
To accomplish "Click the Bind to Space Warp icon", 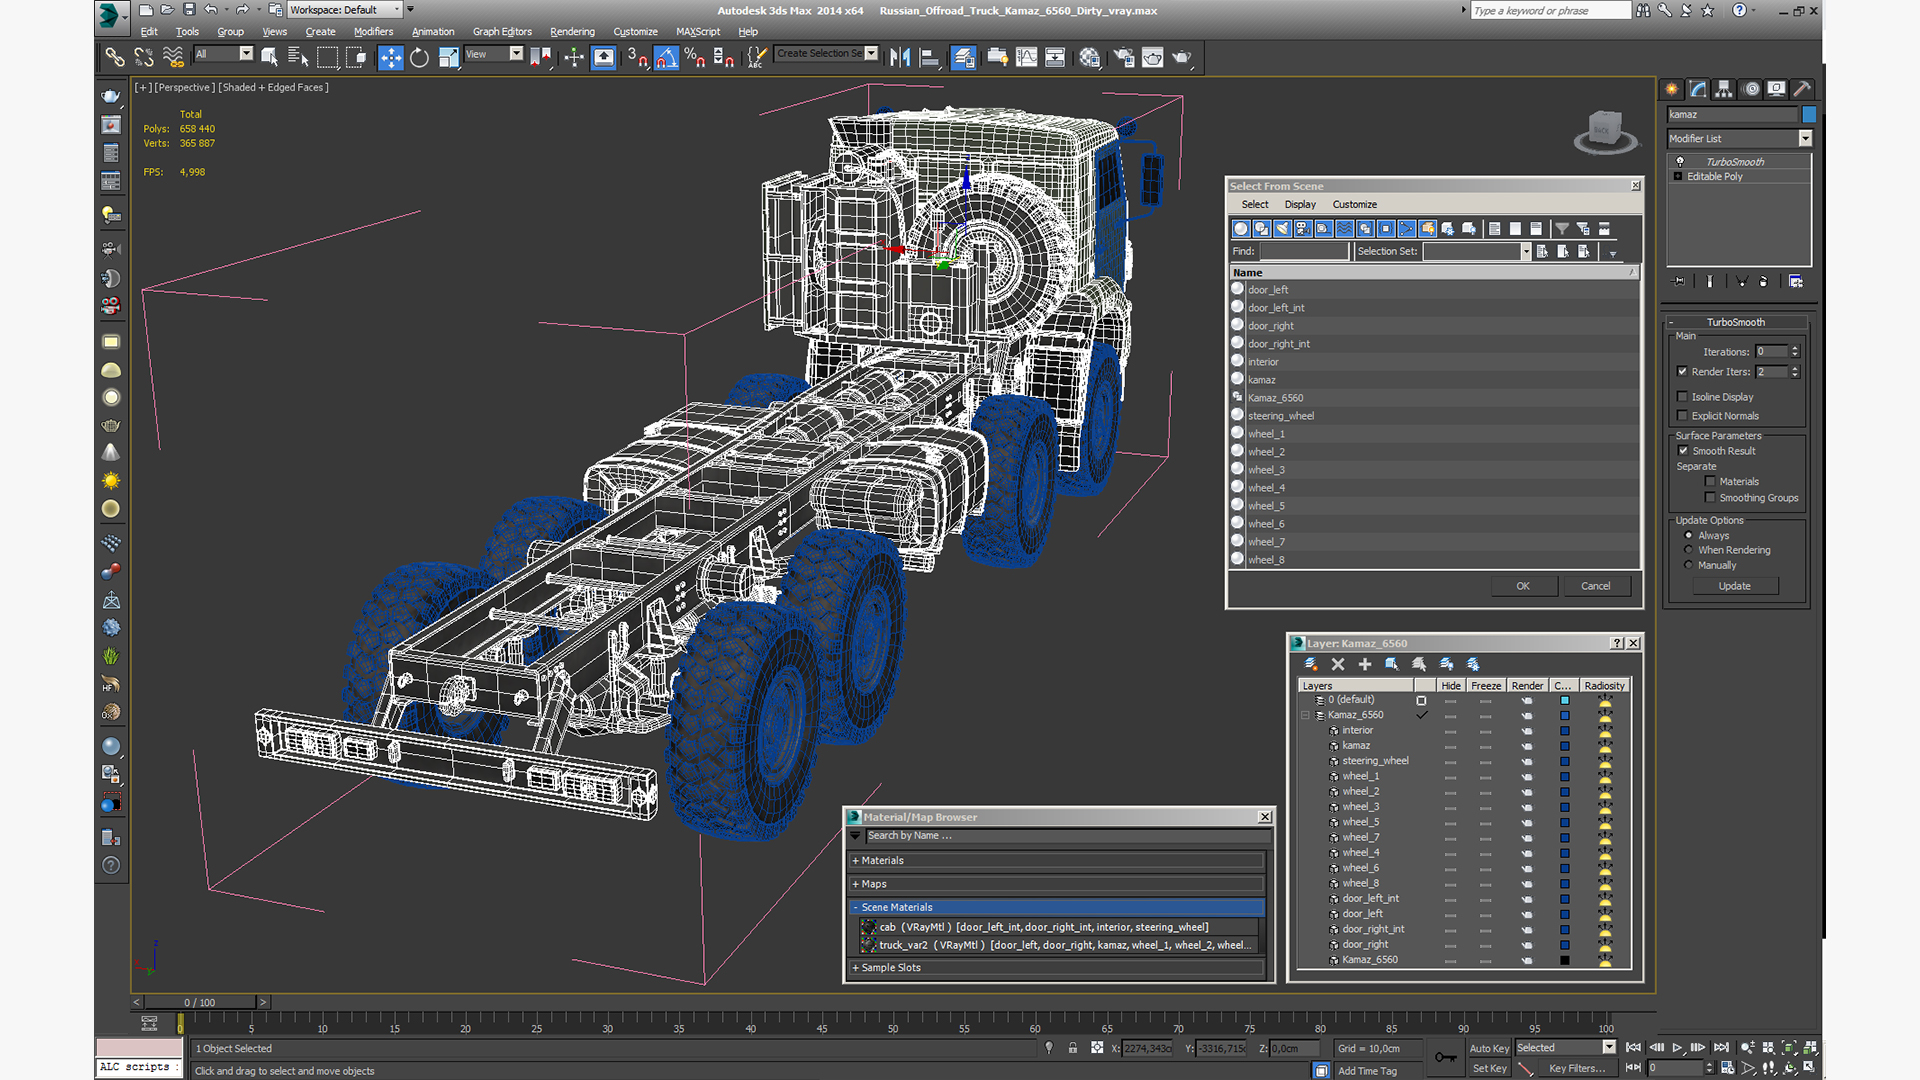I will click(x=173, y=57).
